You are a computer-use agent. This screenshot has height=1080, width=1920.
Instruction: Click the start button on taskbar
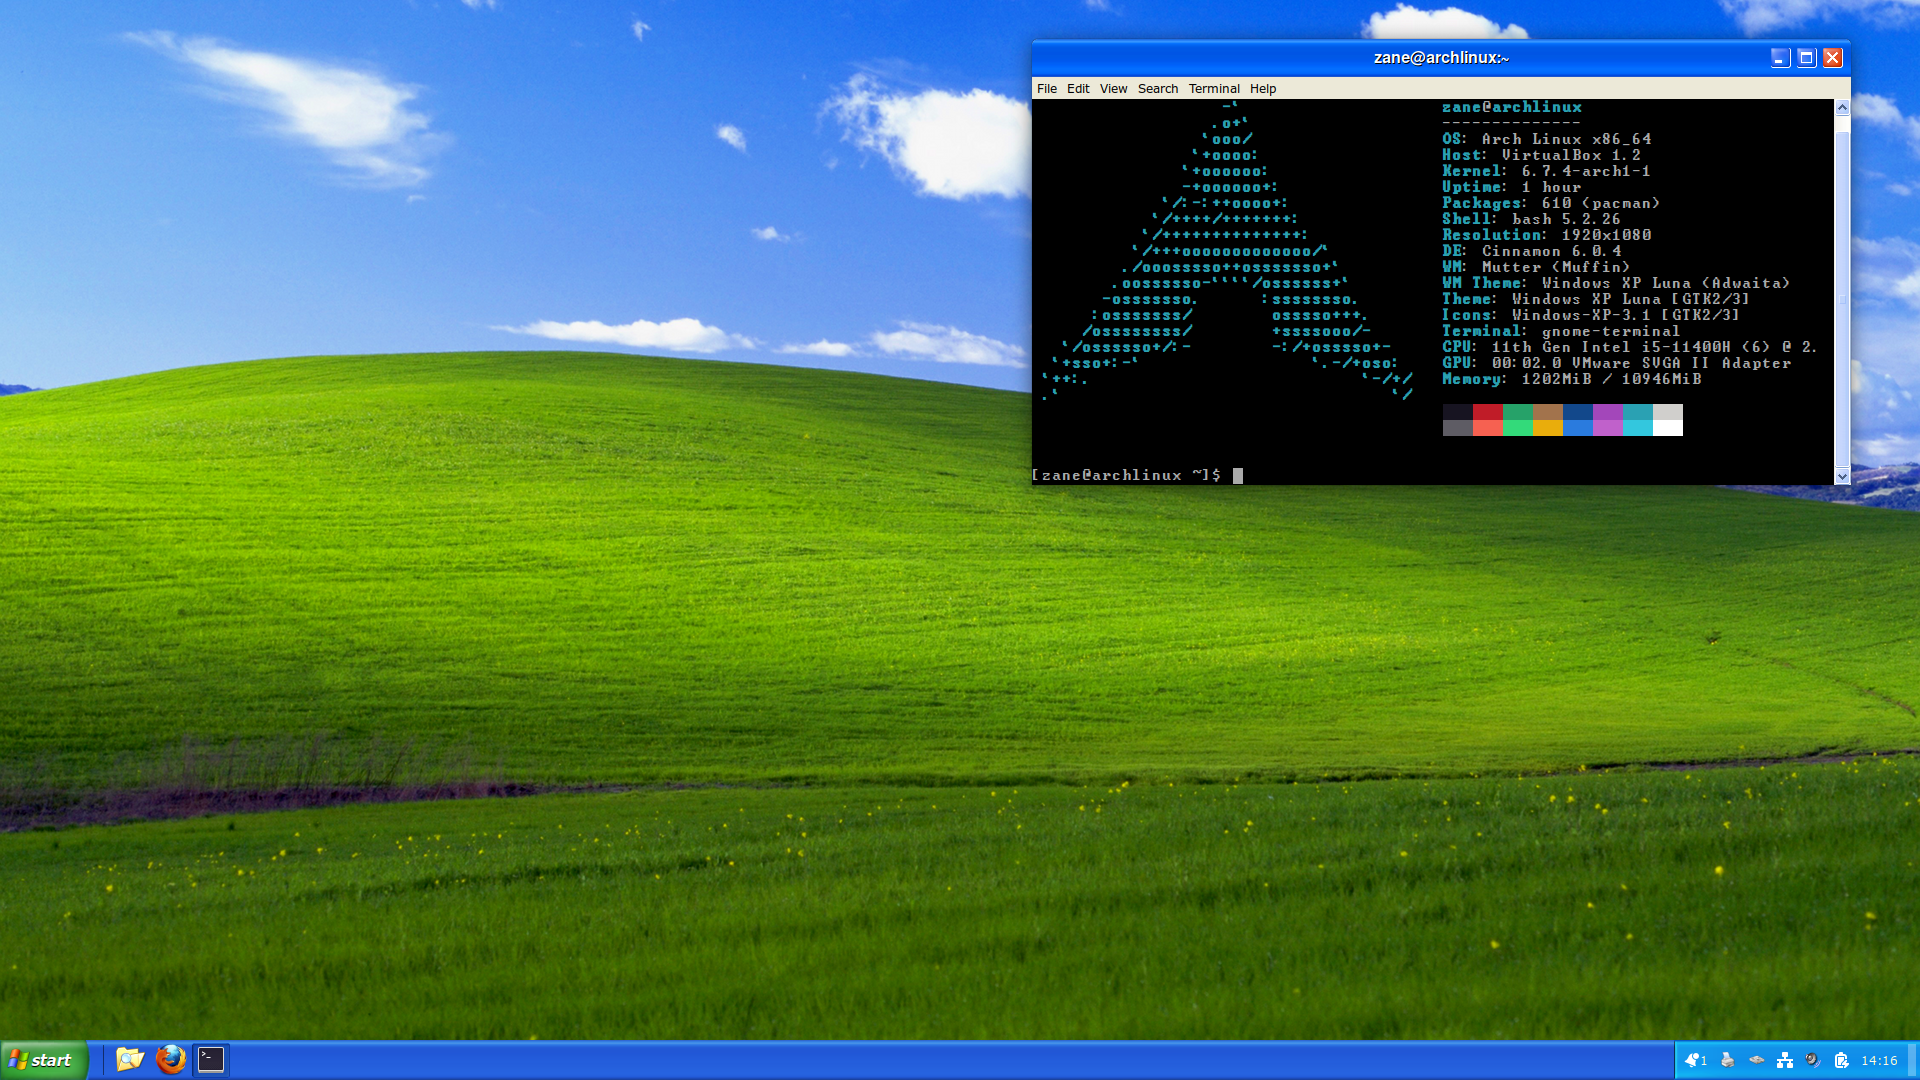click(x=43, y=1060)
